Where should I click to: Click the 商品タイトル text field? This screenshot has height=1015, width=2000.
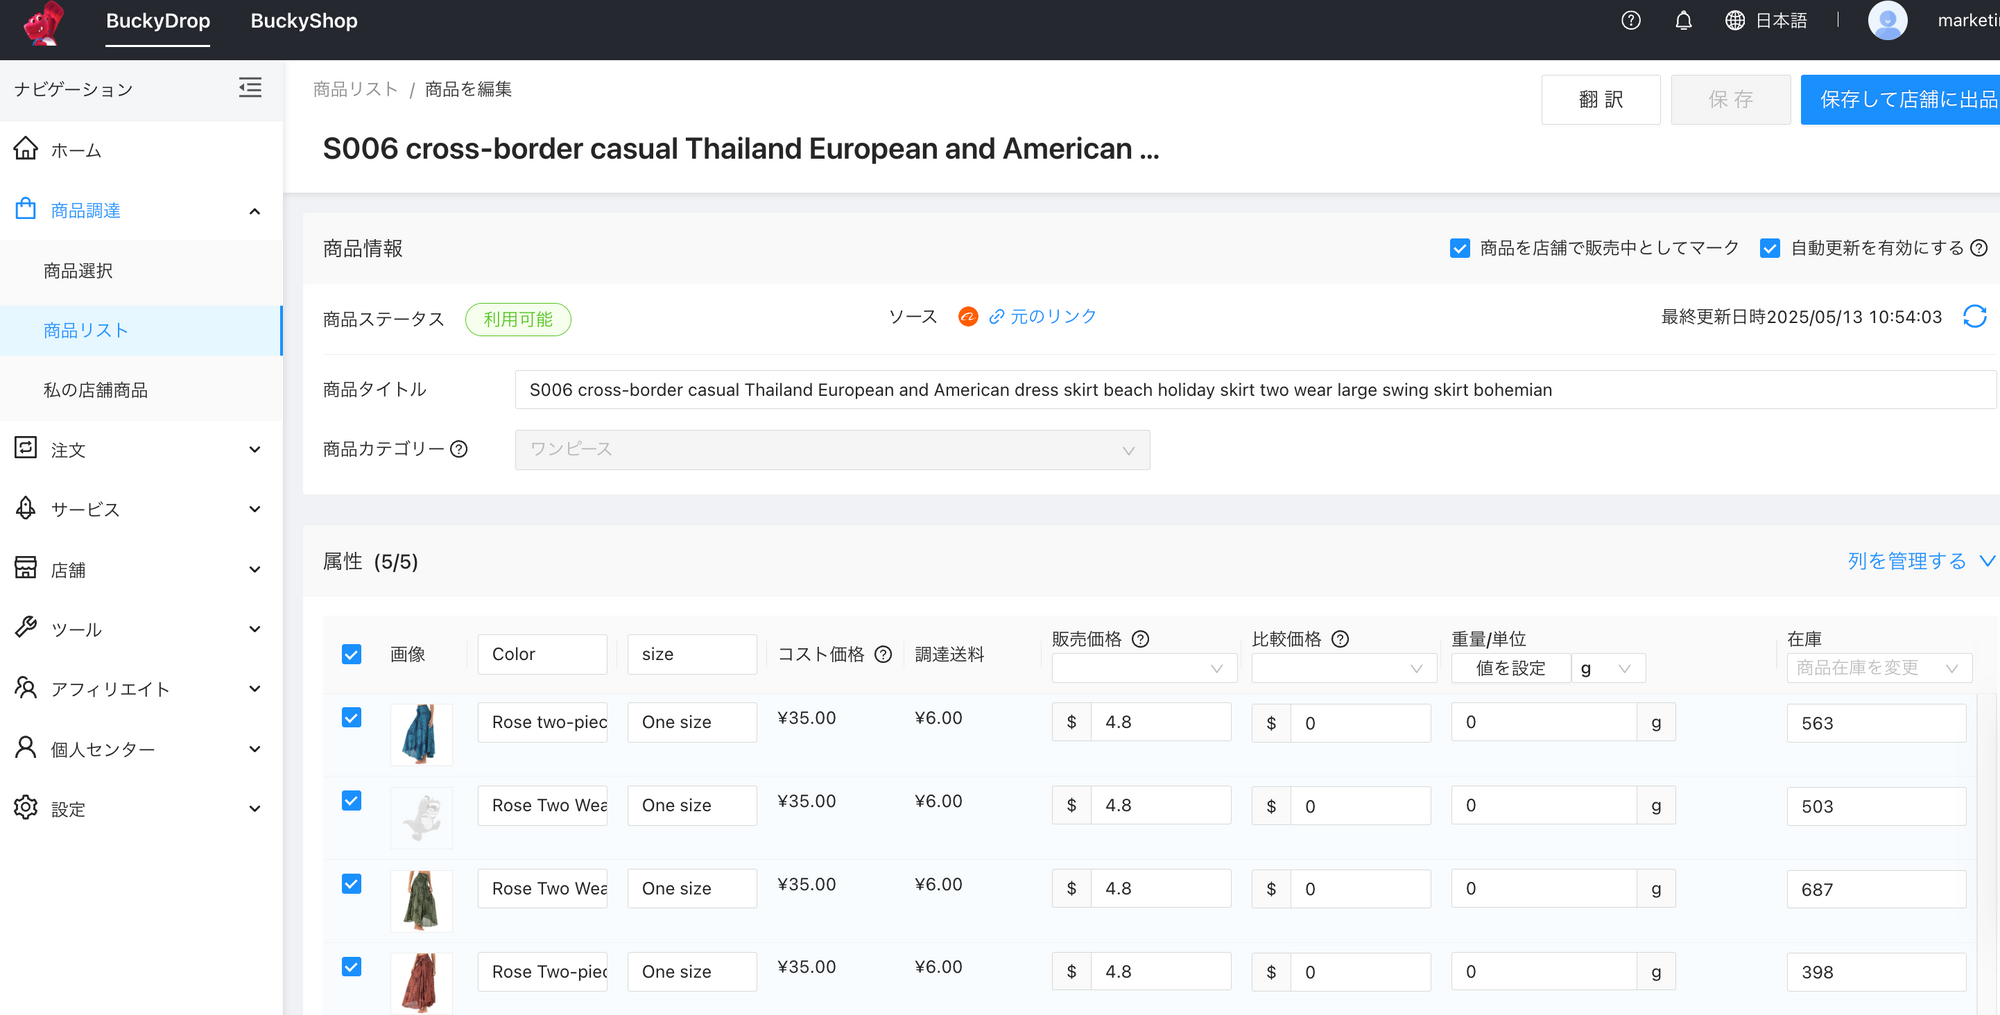click(x=1255, y=390)
